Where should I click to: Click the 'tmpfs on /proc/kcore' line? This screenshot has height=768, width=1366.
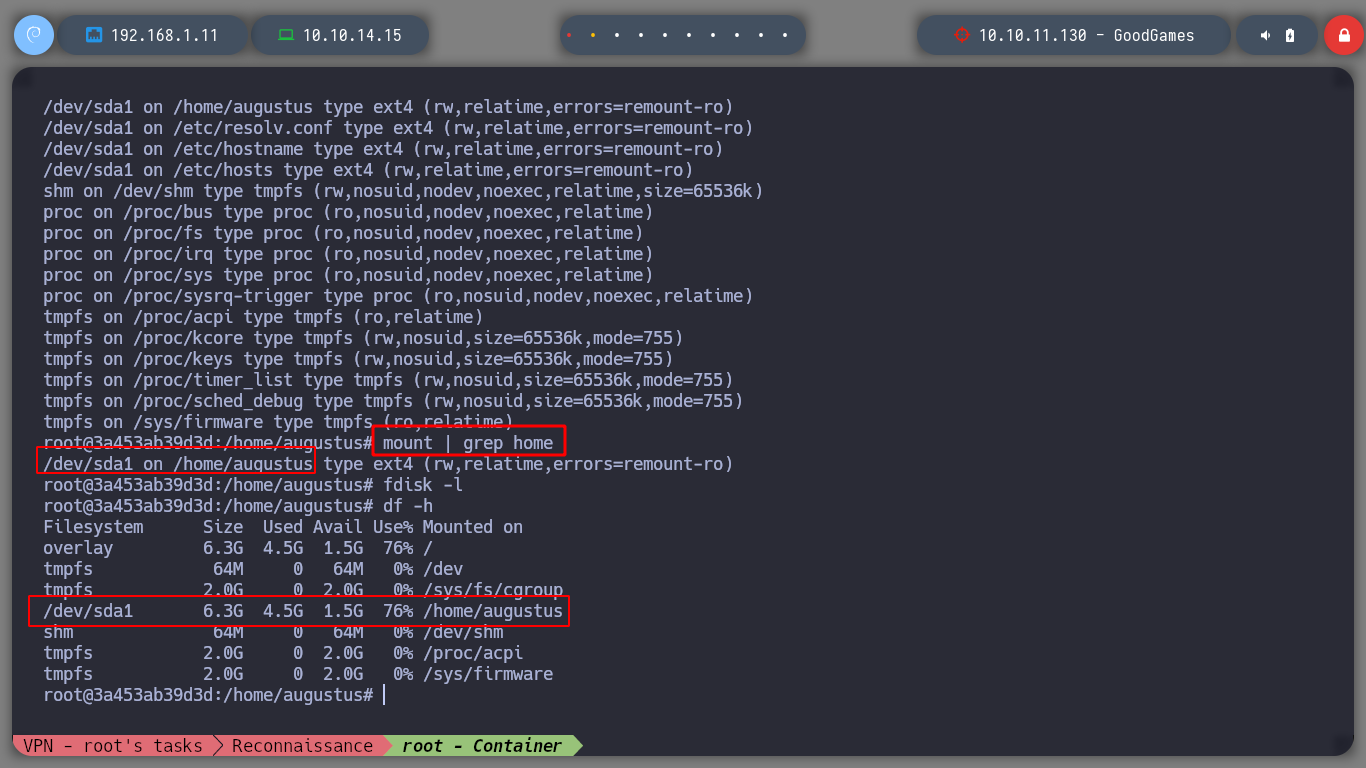[363, 338]
